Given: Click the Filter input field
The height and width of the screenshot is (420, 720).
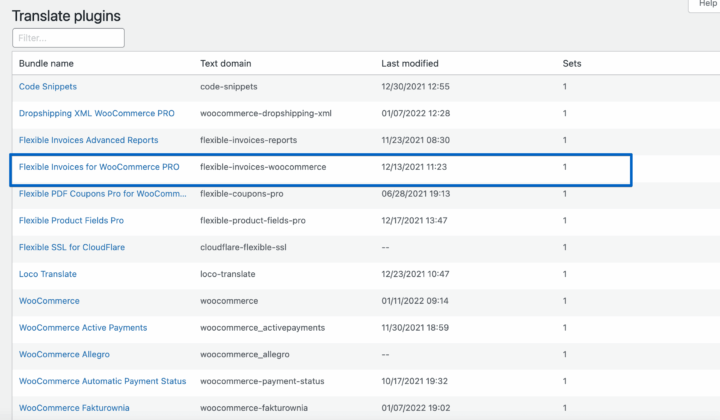Looking at the screenshot, I should pos(68,38).
